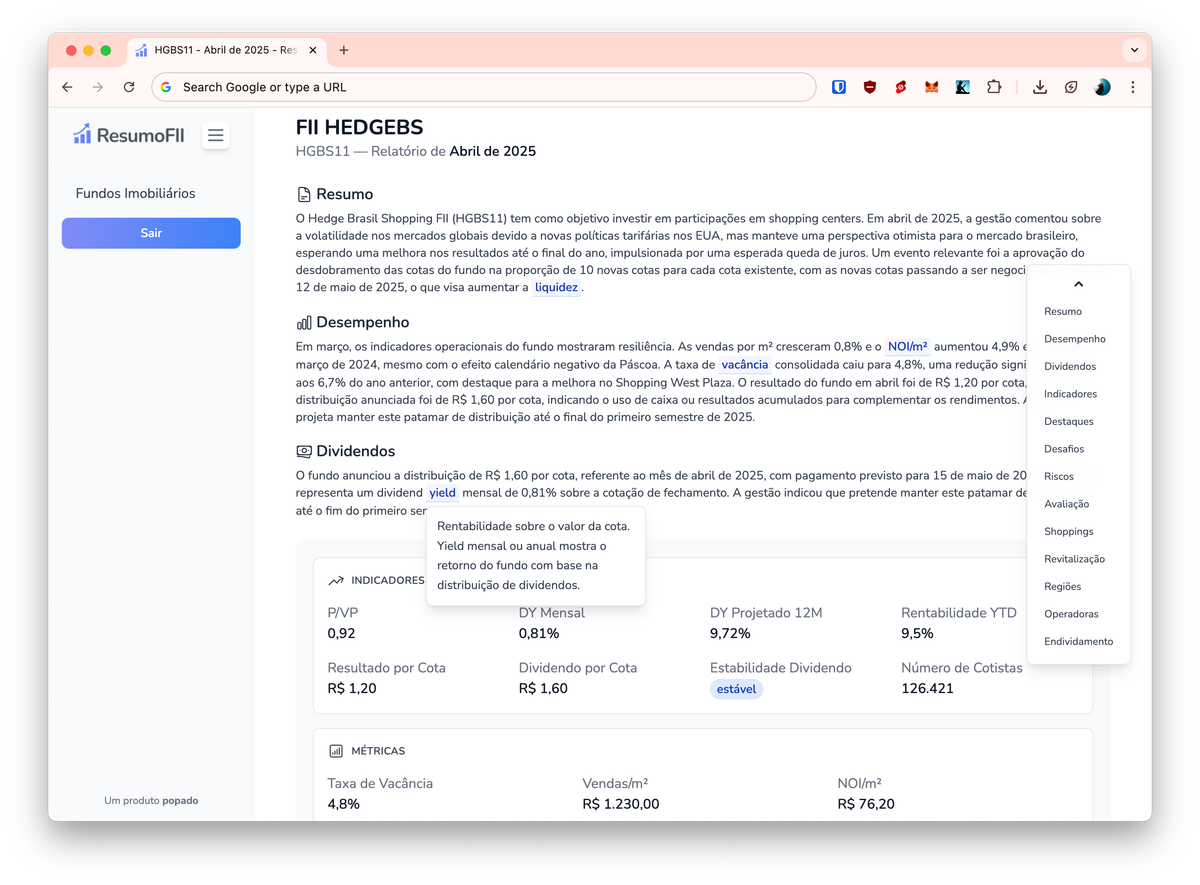Screen dimensions: 1200x885
Task: Open a new browser tab
Action: [x=344, y=50]
